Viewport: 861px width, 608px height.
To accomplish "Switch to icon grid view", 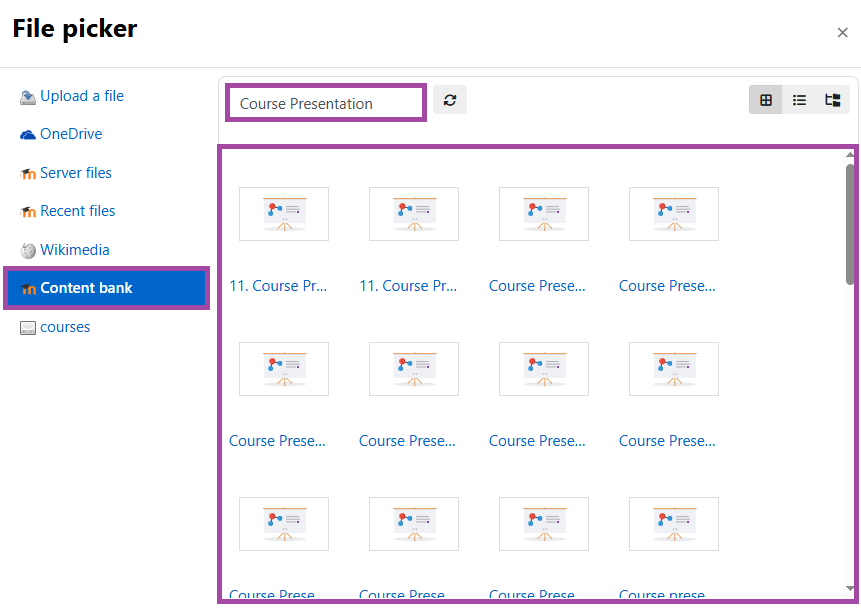I will 765,100.
